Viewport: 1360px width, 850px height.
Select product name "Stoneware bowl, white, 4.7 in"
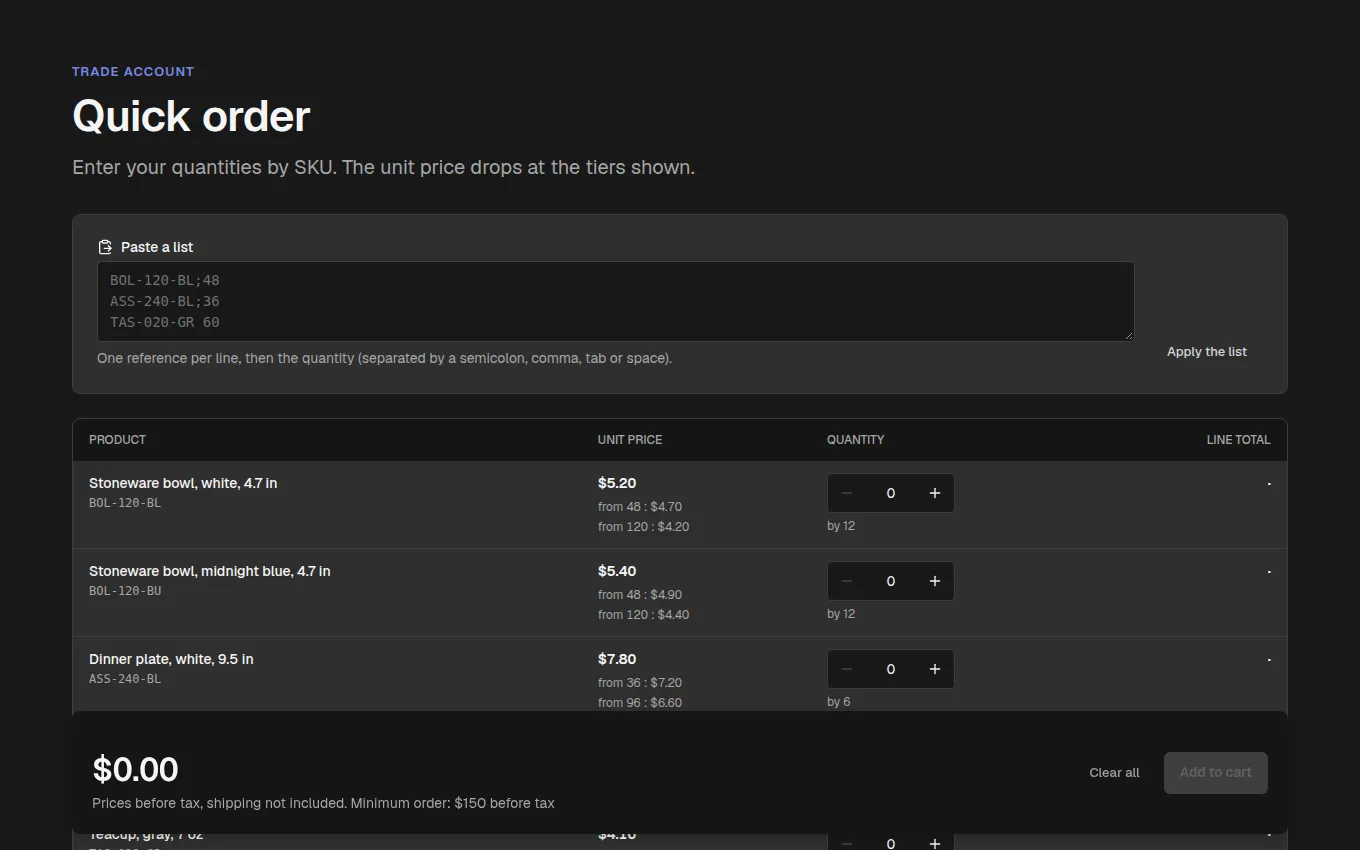point(183,483)
